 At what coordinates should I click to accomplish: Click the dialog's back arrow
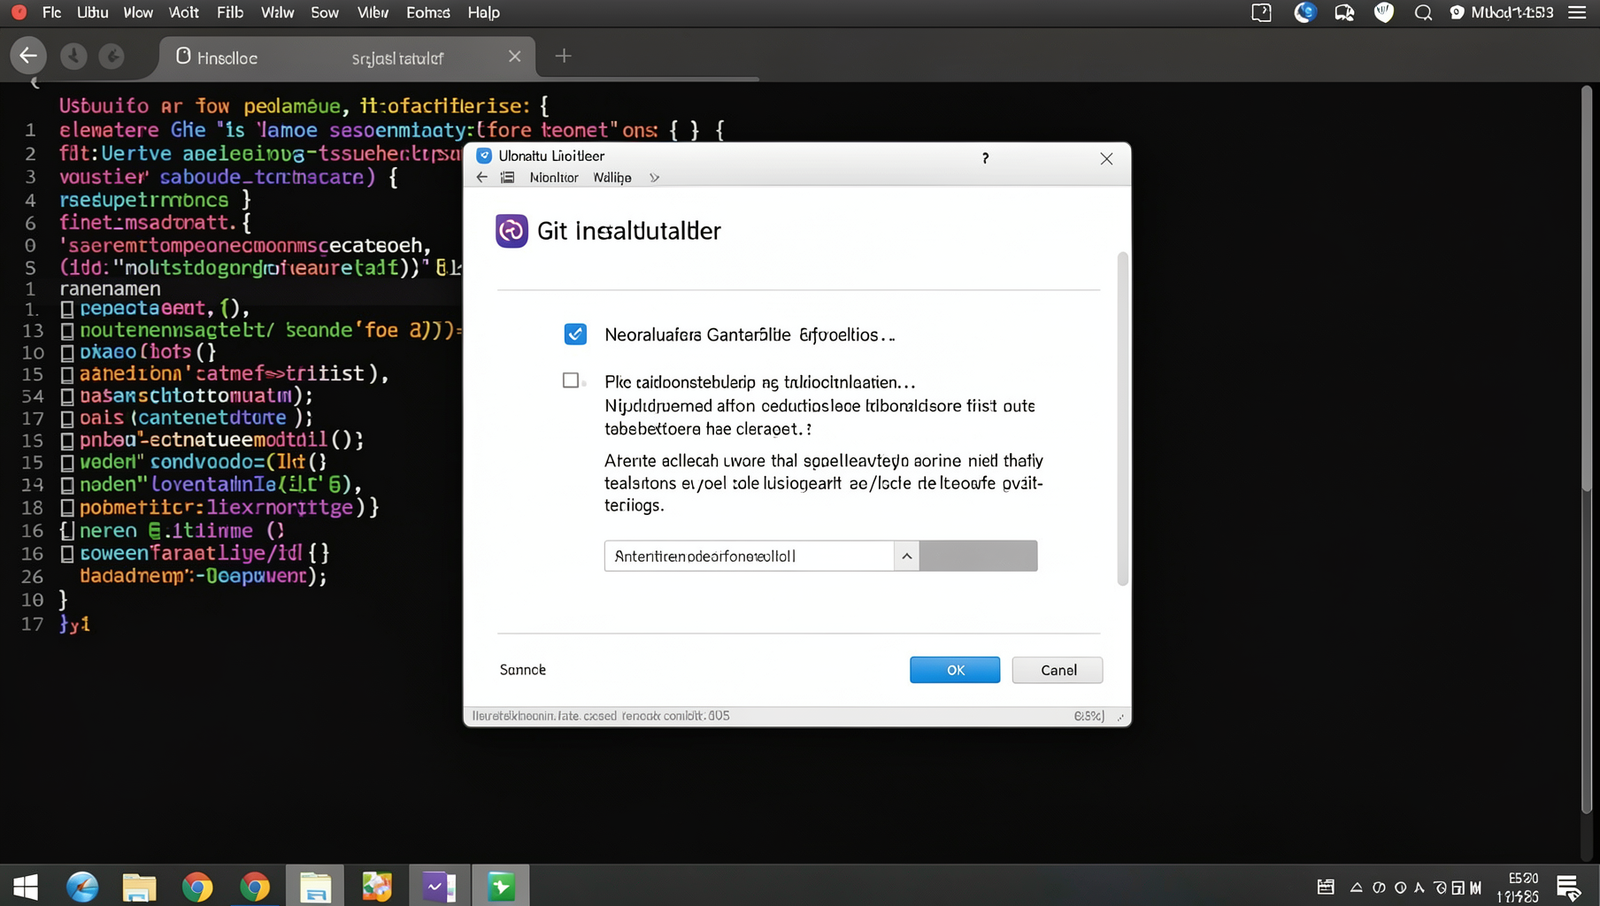point(482,177)
